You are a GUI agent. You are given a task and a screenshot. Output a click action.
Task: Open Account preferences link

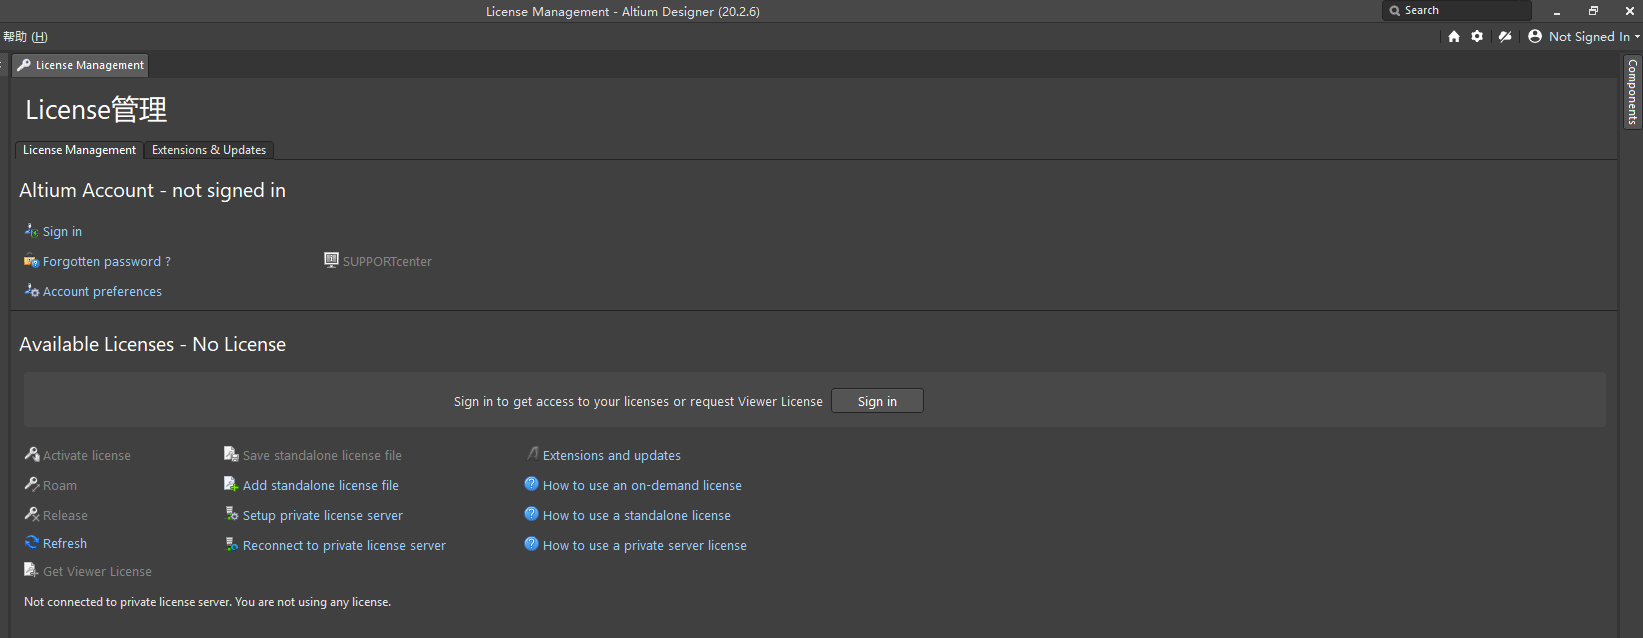pyautogui.click(x=102, y=291)
